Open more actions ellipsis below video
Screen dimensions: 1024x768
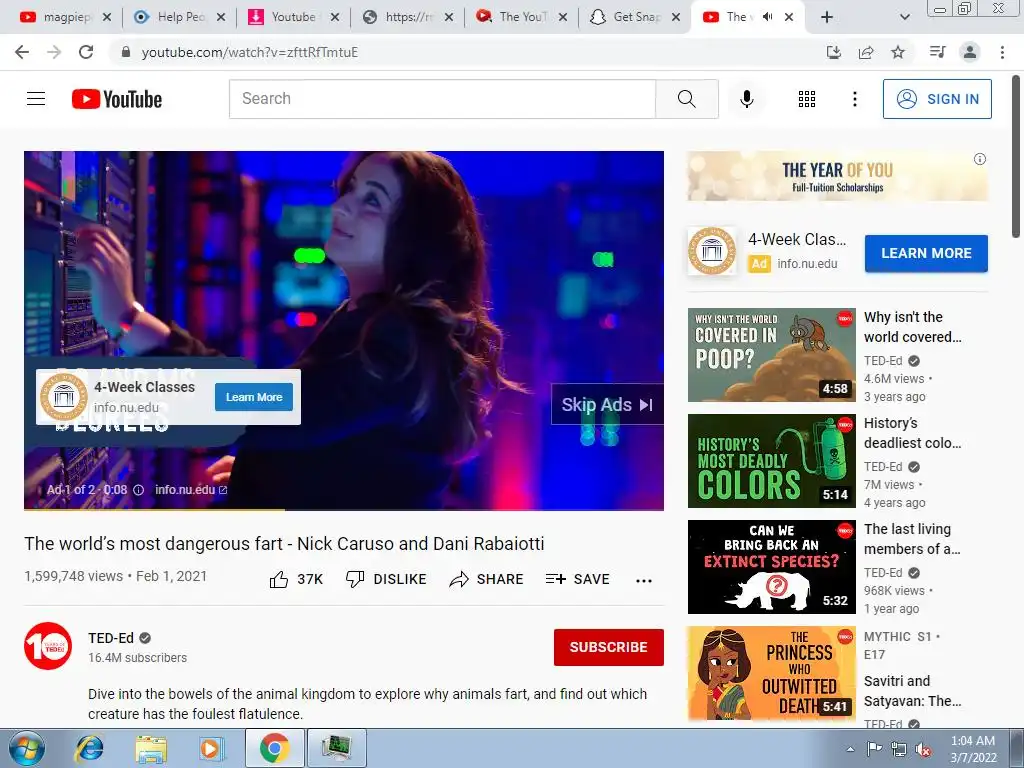(644, 581)
